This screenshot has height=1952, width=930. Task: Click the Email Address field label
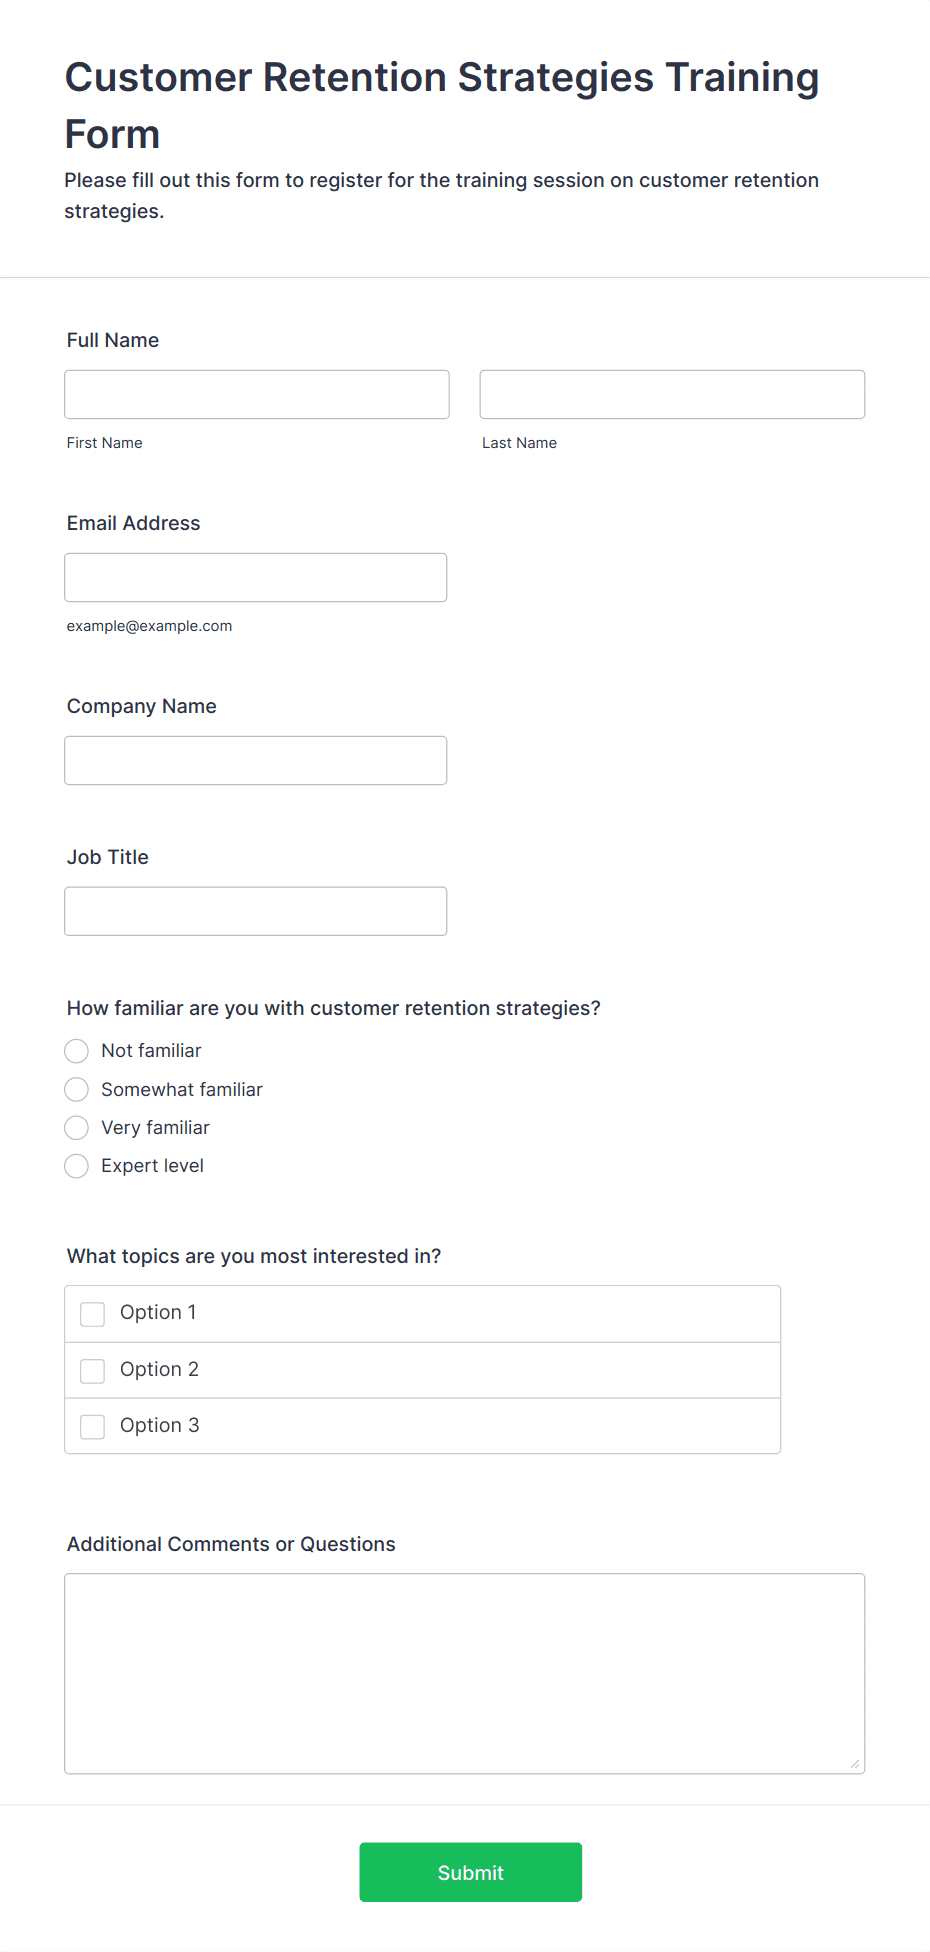[x=134, y=523]
